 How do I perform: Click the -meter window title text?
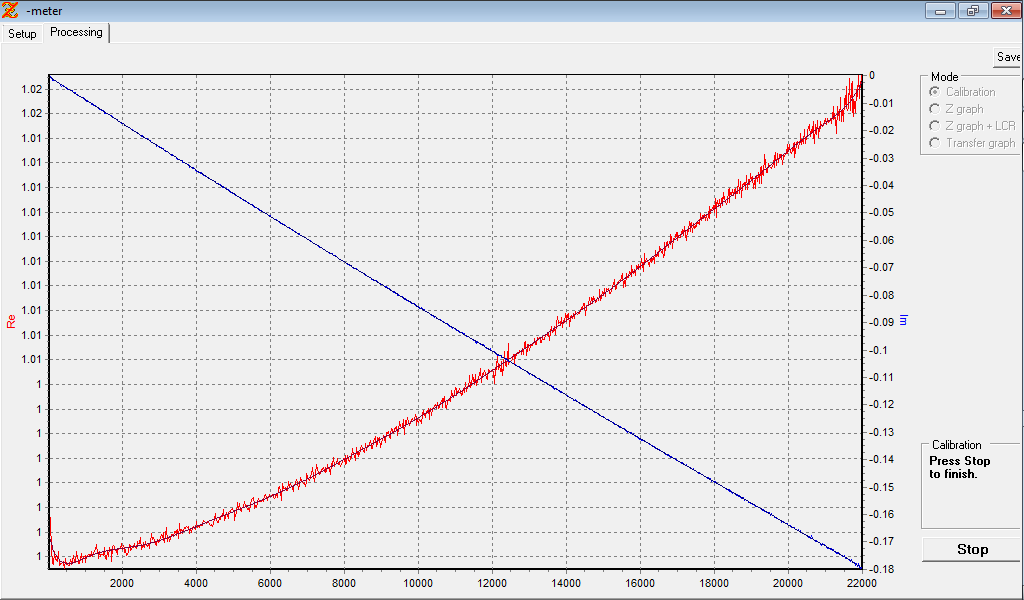pos(44,11)
